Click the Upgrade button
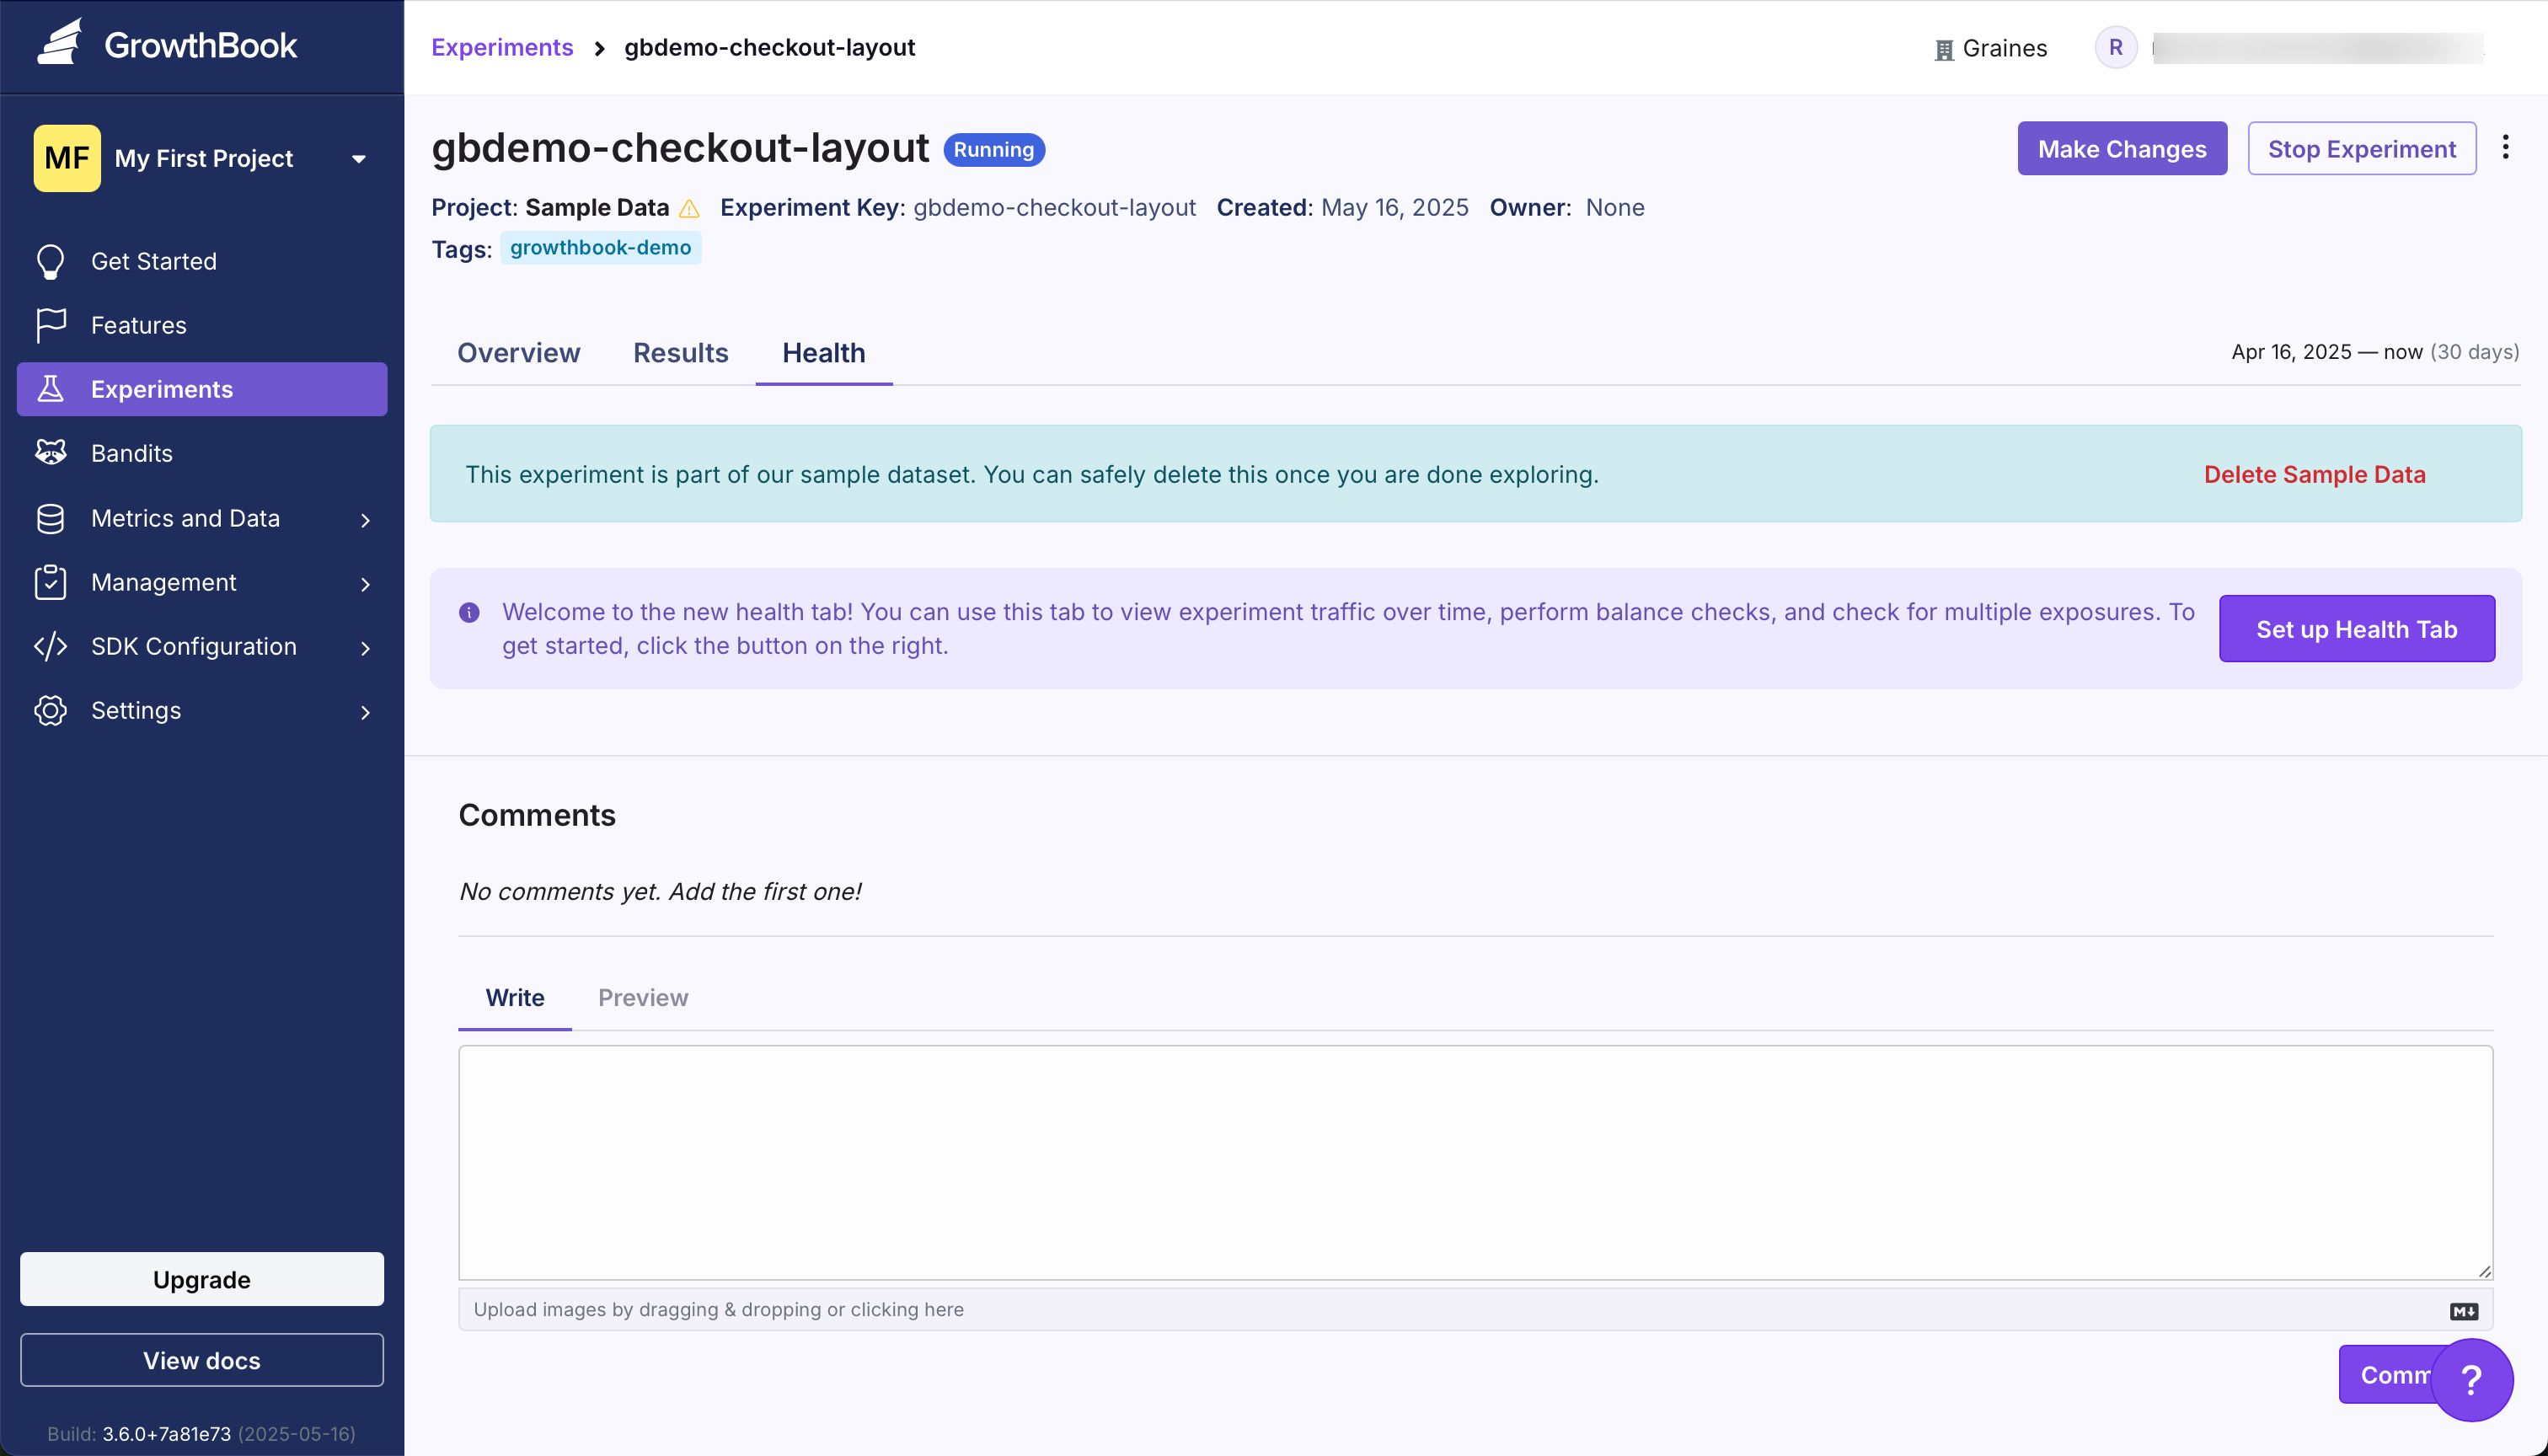This screenshot has width=2548, height=1456. pos(202,1279)
